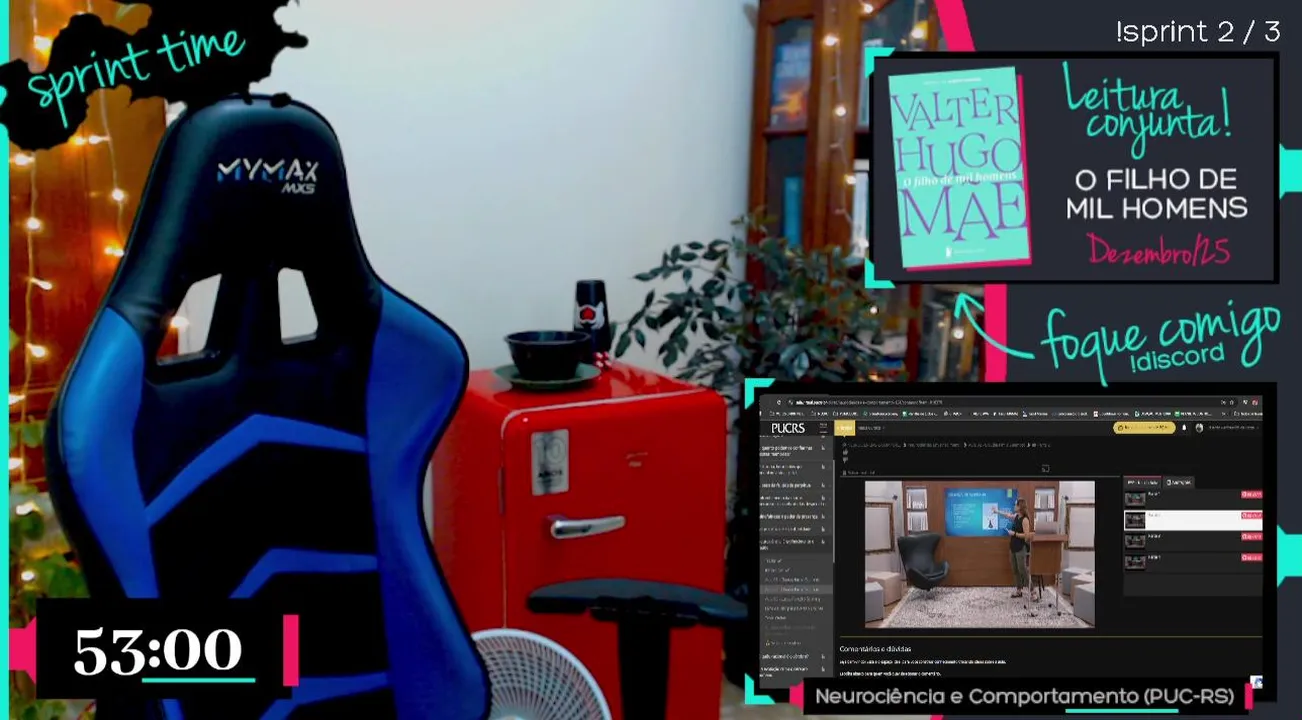Click the red button on the third playlist row
The image size is (1302, 720).
pyautogui.click(x=1251, y=537)
